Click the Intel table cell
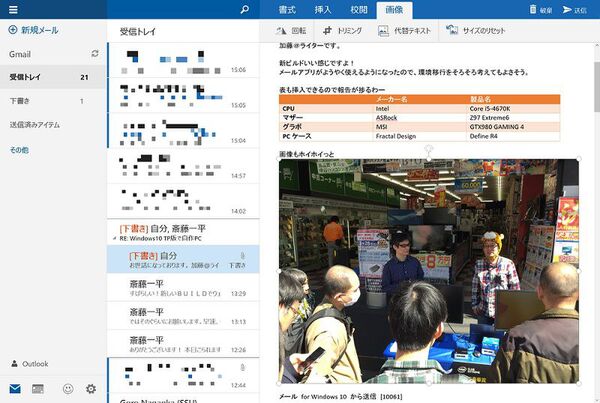Screen dimensions: 600x403 point(419,109)
